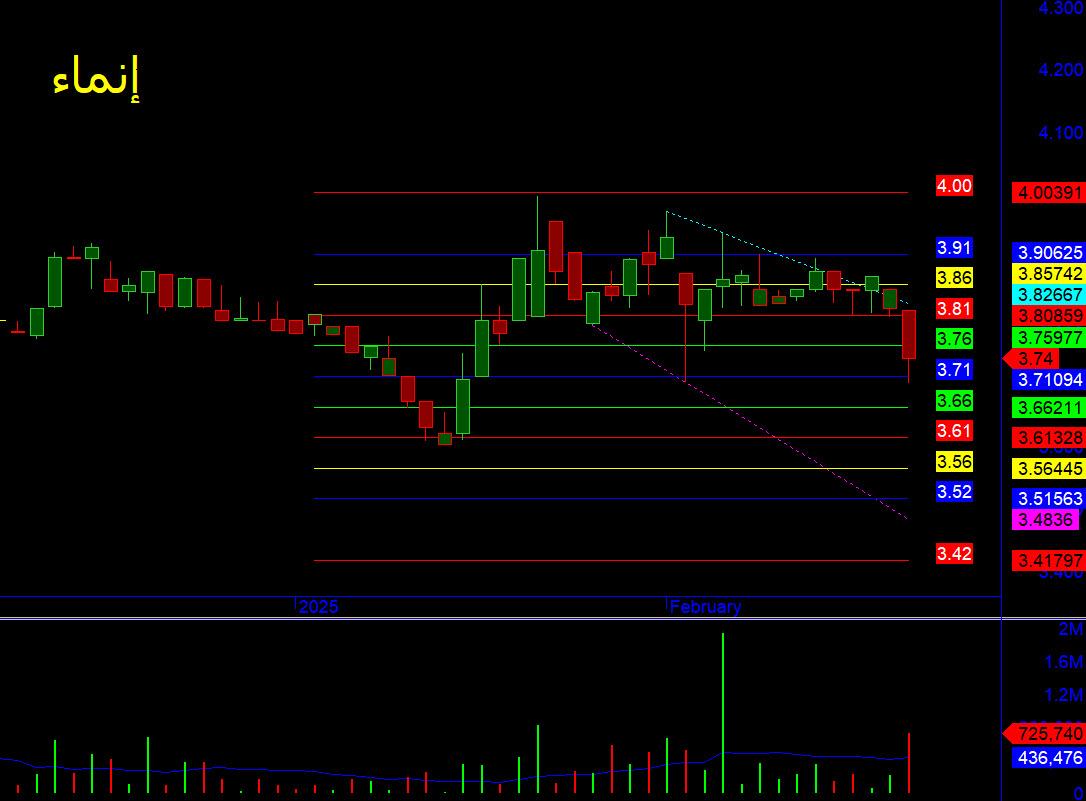Select the 3.66211 price axis tag

1049,408
